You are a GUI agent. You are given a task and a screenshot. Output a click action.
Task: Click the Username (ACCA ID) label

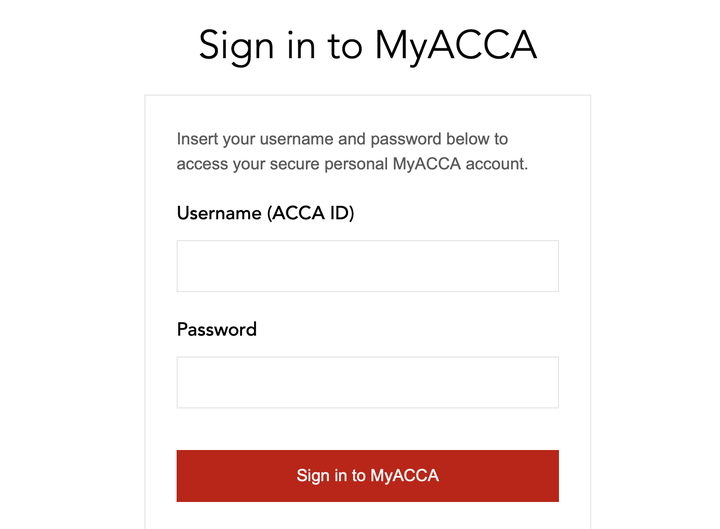point(265,213)
